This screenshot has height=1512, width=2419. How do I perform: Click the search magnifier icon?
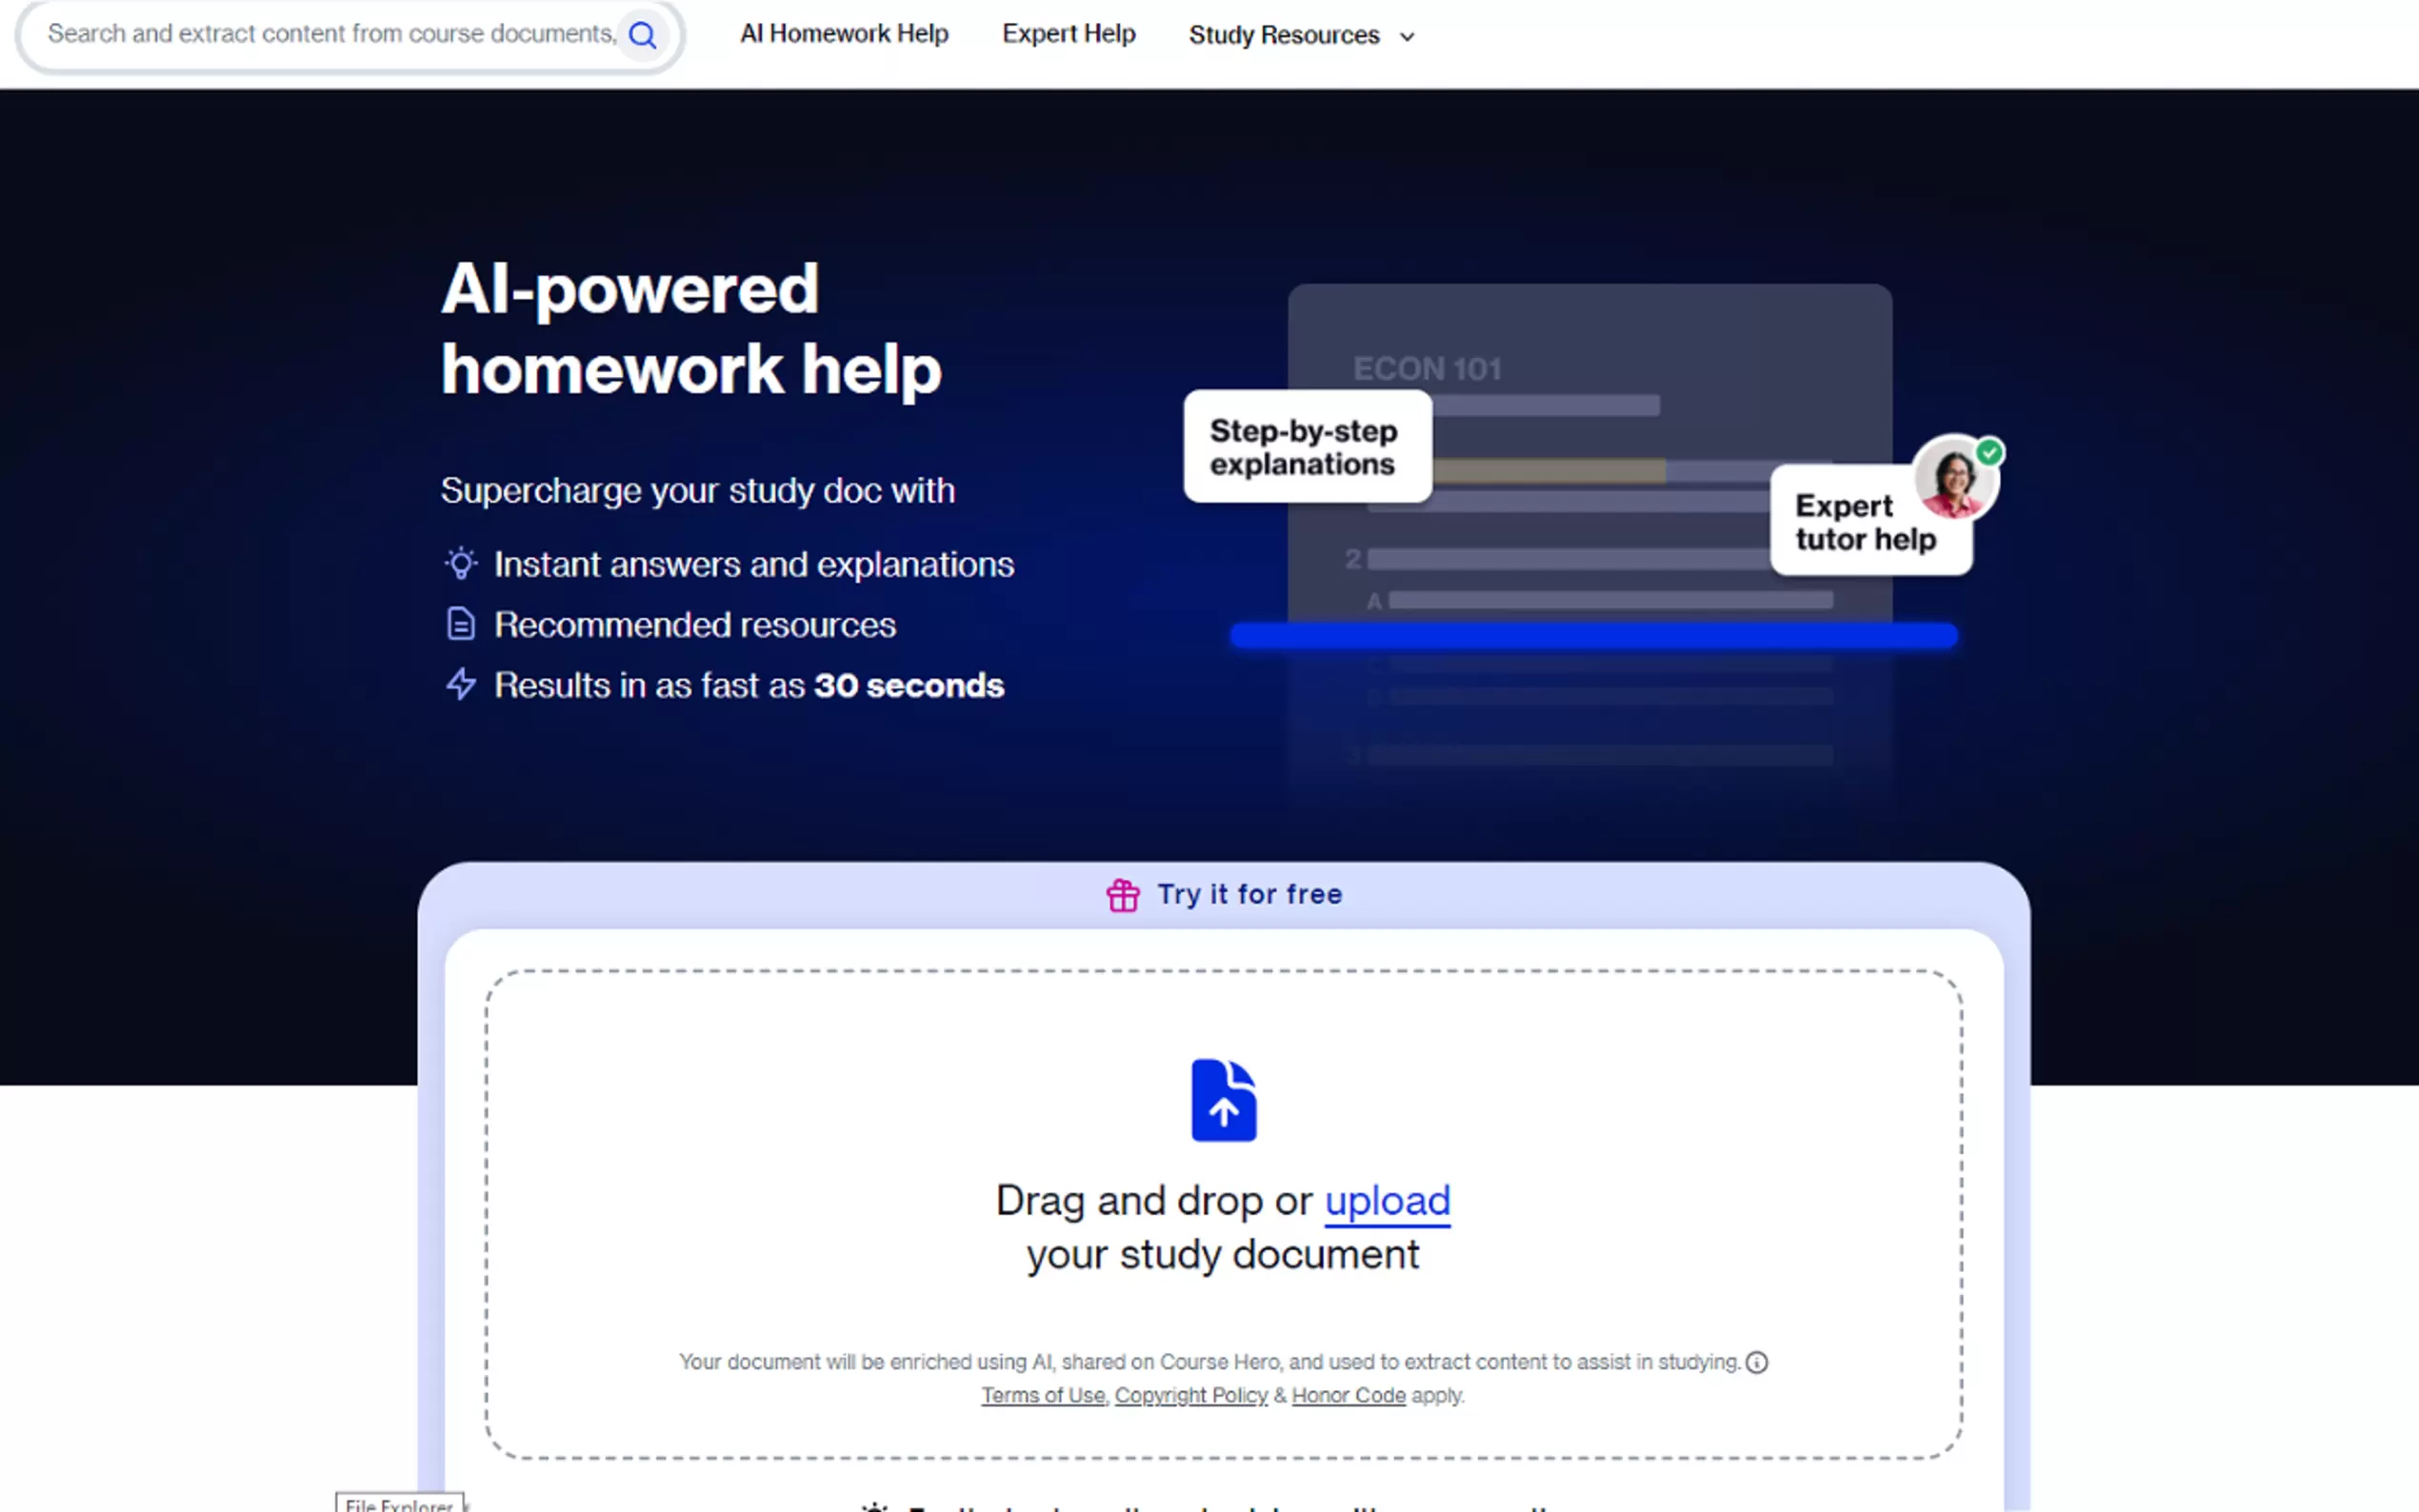pyautogui.click(x=643, y=34)
